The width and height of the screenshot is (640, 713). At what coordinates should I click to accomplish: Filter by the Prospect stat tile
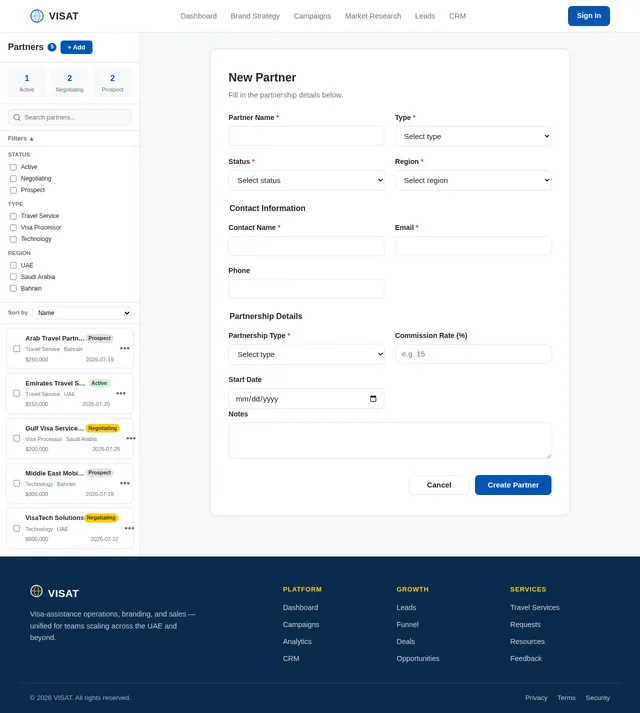click(112, 83)
